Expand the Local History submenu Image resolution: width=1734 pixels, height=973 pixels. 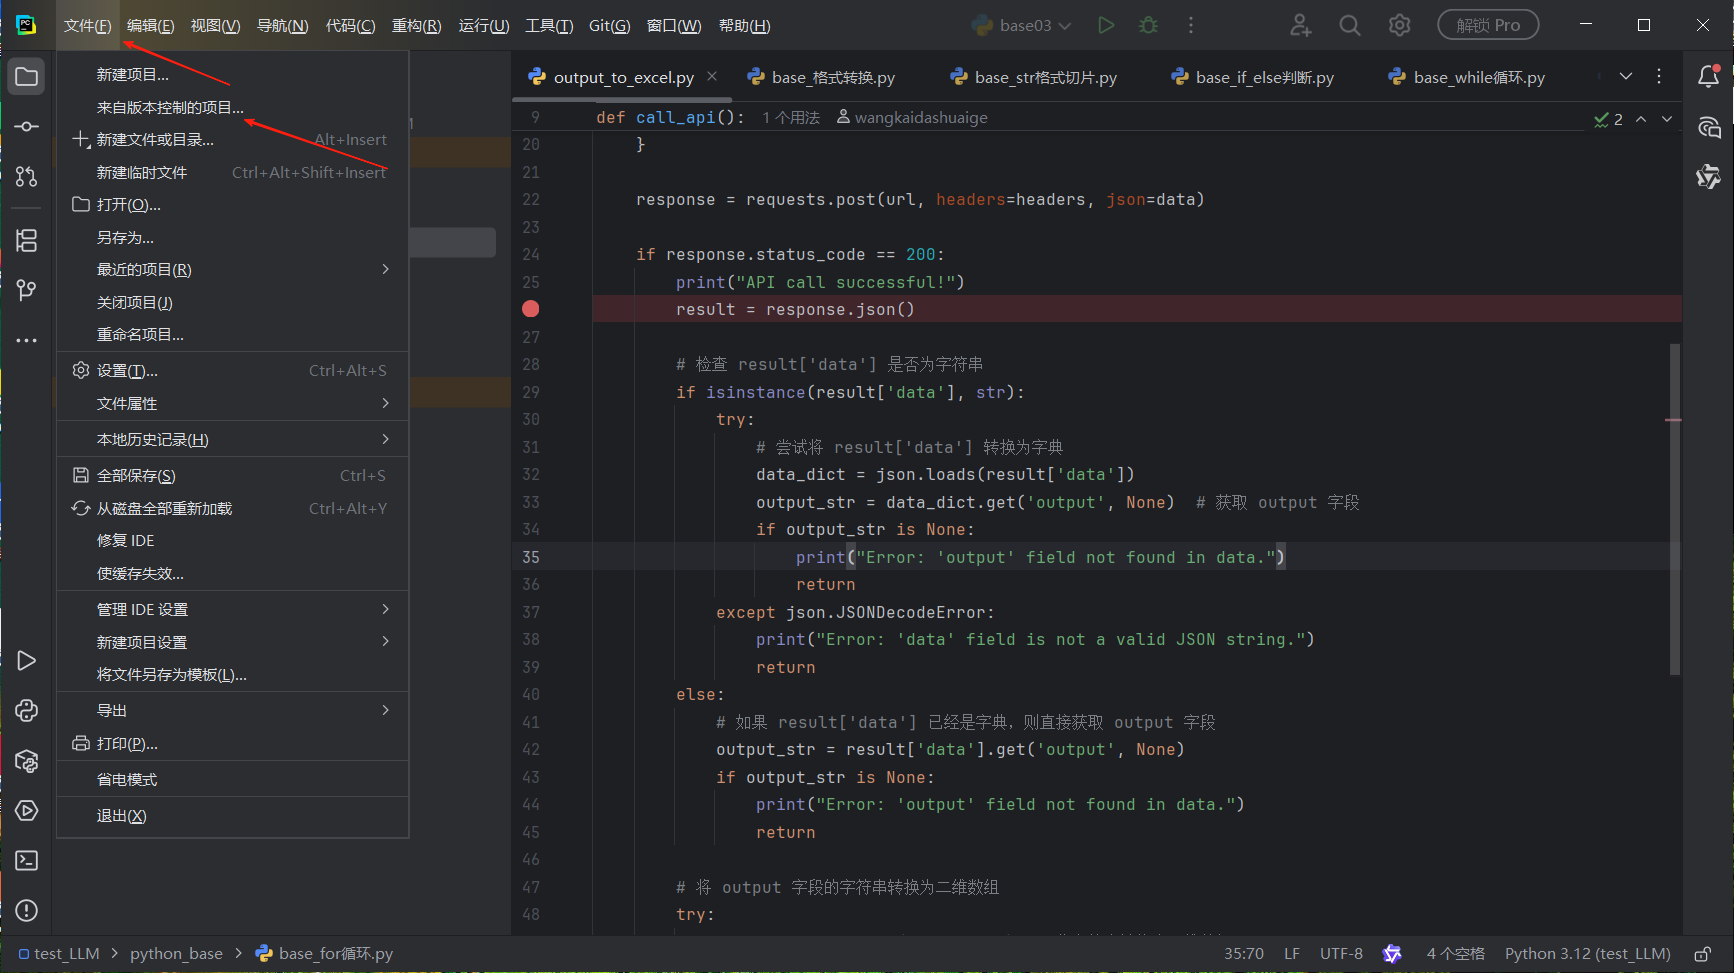232,440
